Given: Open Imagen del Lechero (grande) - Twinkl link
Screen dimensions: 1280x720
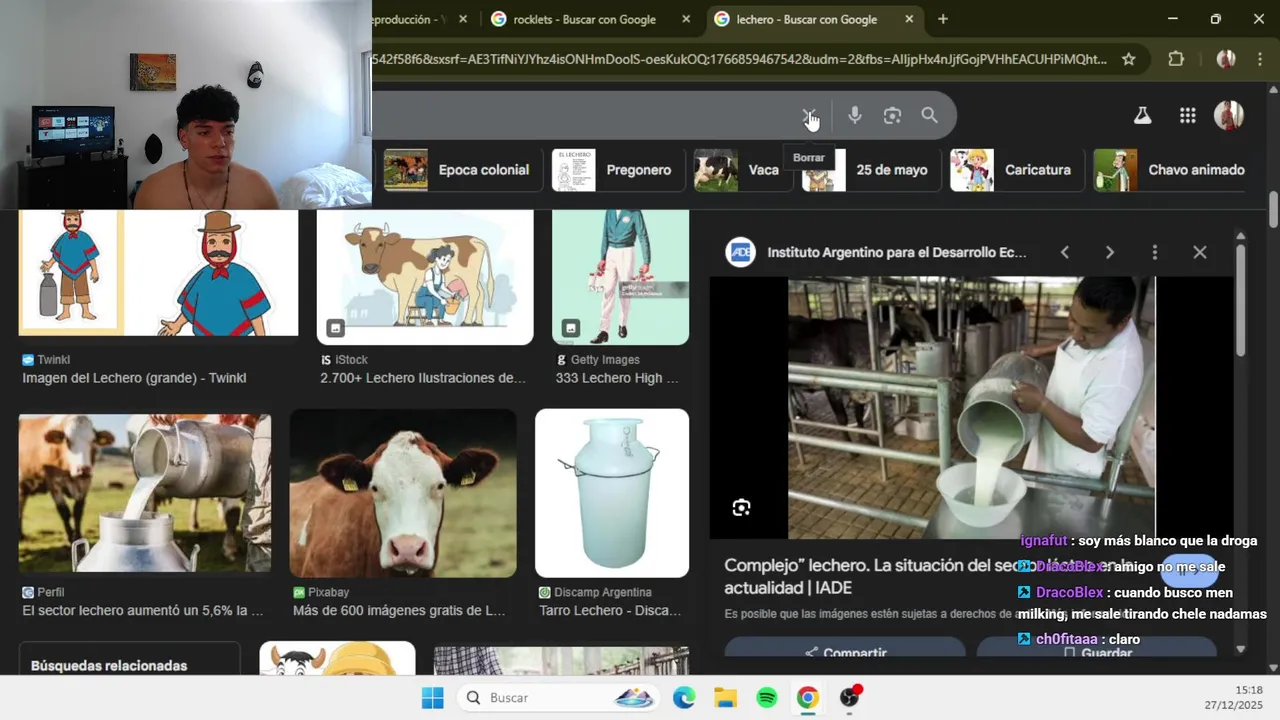Looking at the screenshot, I should pyautogui.click(x=134, y=378).
